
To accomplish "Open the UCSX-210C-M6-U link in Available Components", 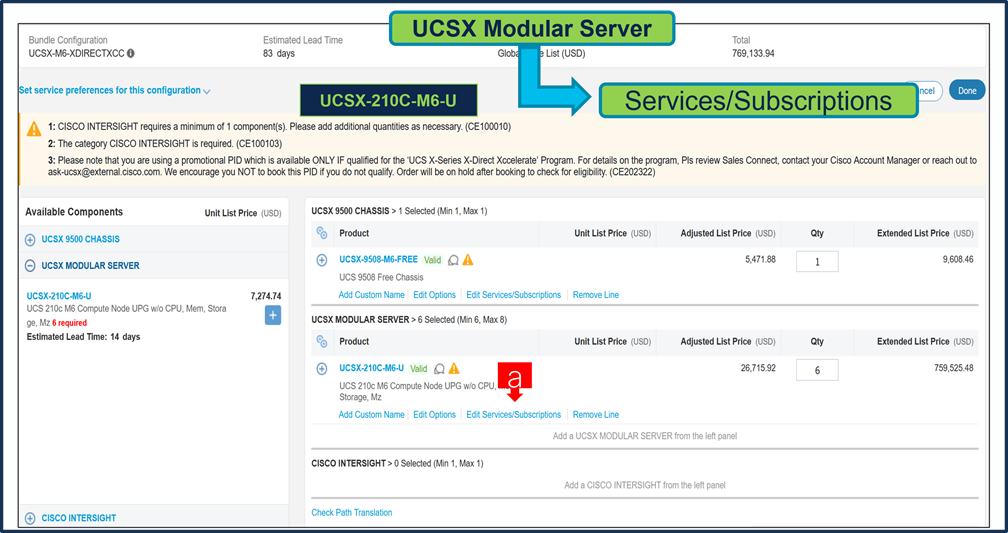I will 59,296.
